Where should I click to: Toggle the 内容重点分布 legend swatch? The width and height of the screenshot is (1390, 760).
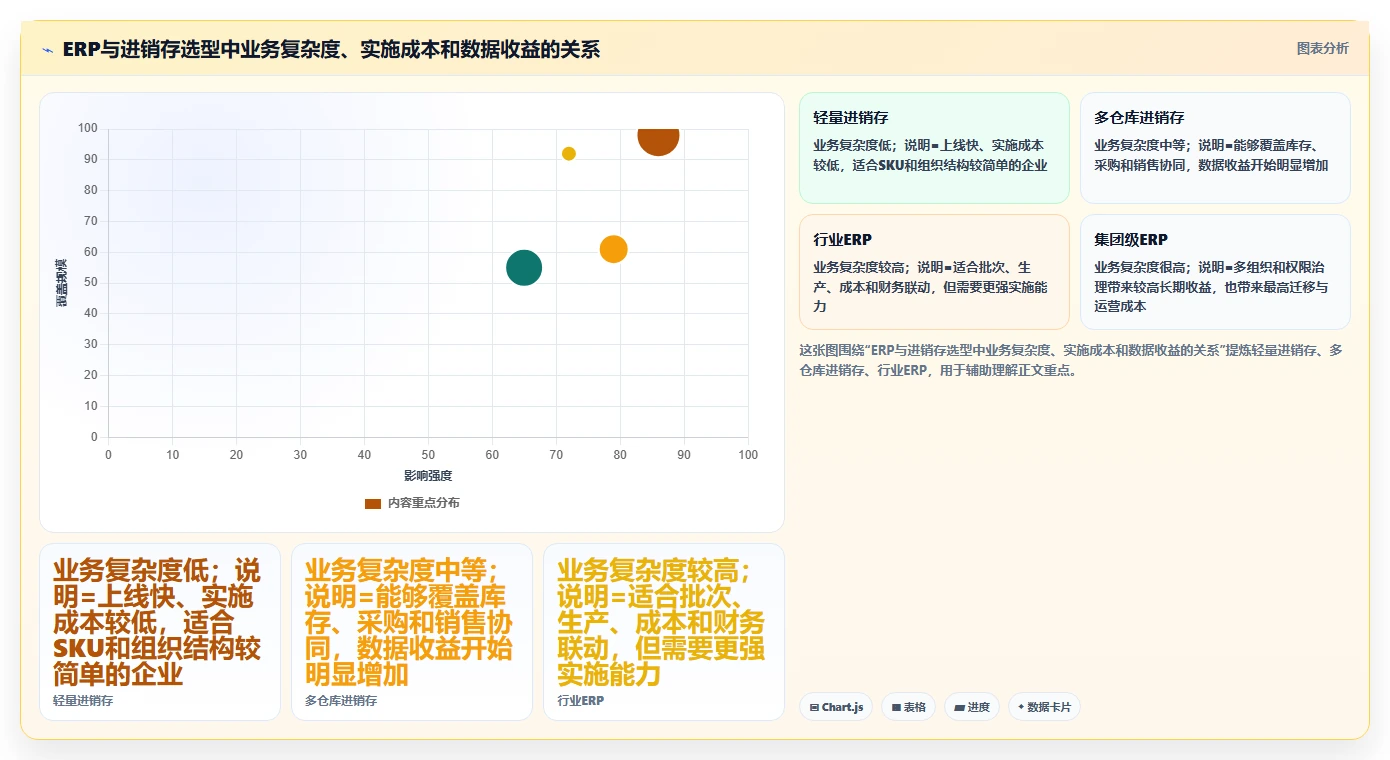click(372, 503)
